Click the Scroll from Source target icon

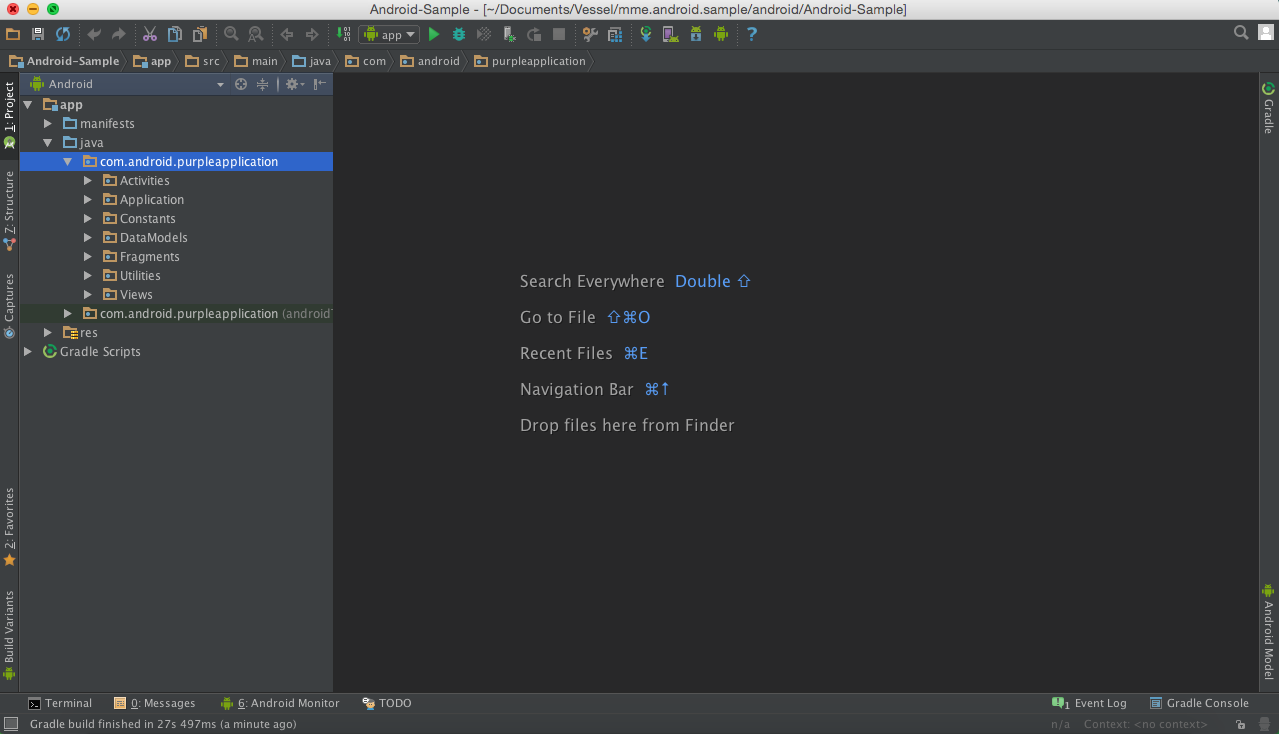click(x=241, y=84)
